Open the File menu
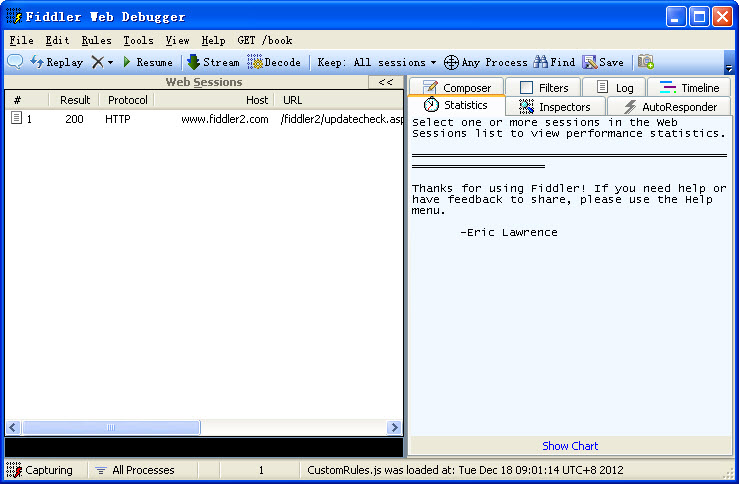This screenshot has width=739, height=484. [x=22, y=41]
